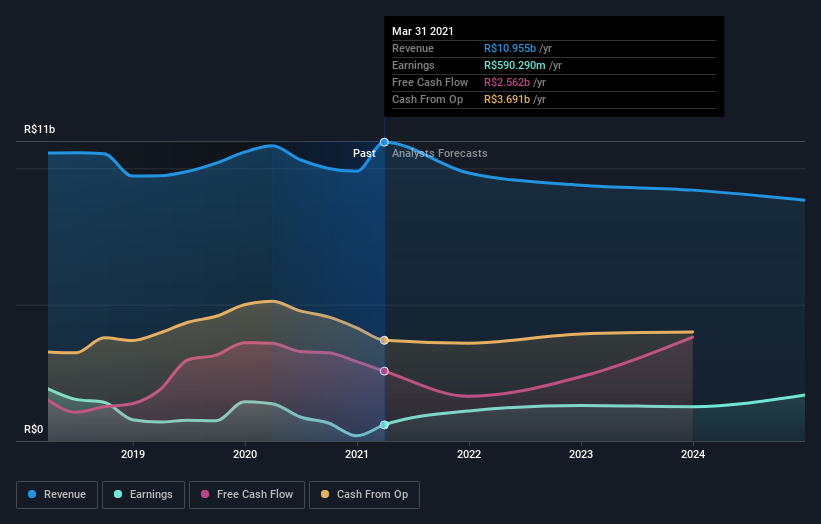Toggle the Revenue legend series
The height and width of the screenshot is (524, 821).
(57, 495)
